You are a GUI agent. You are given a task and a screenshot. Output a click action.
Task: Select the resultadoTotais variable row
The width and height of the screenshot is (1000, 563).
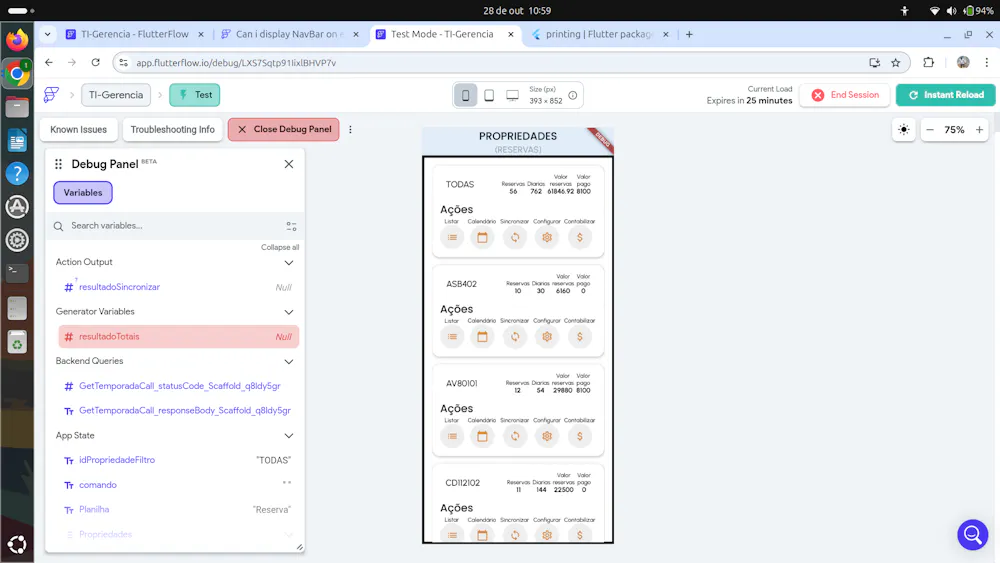[x=179, y=337]
